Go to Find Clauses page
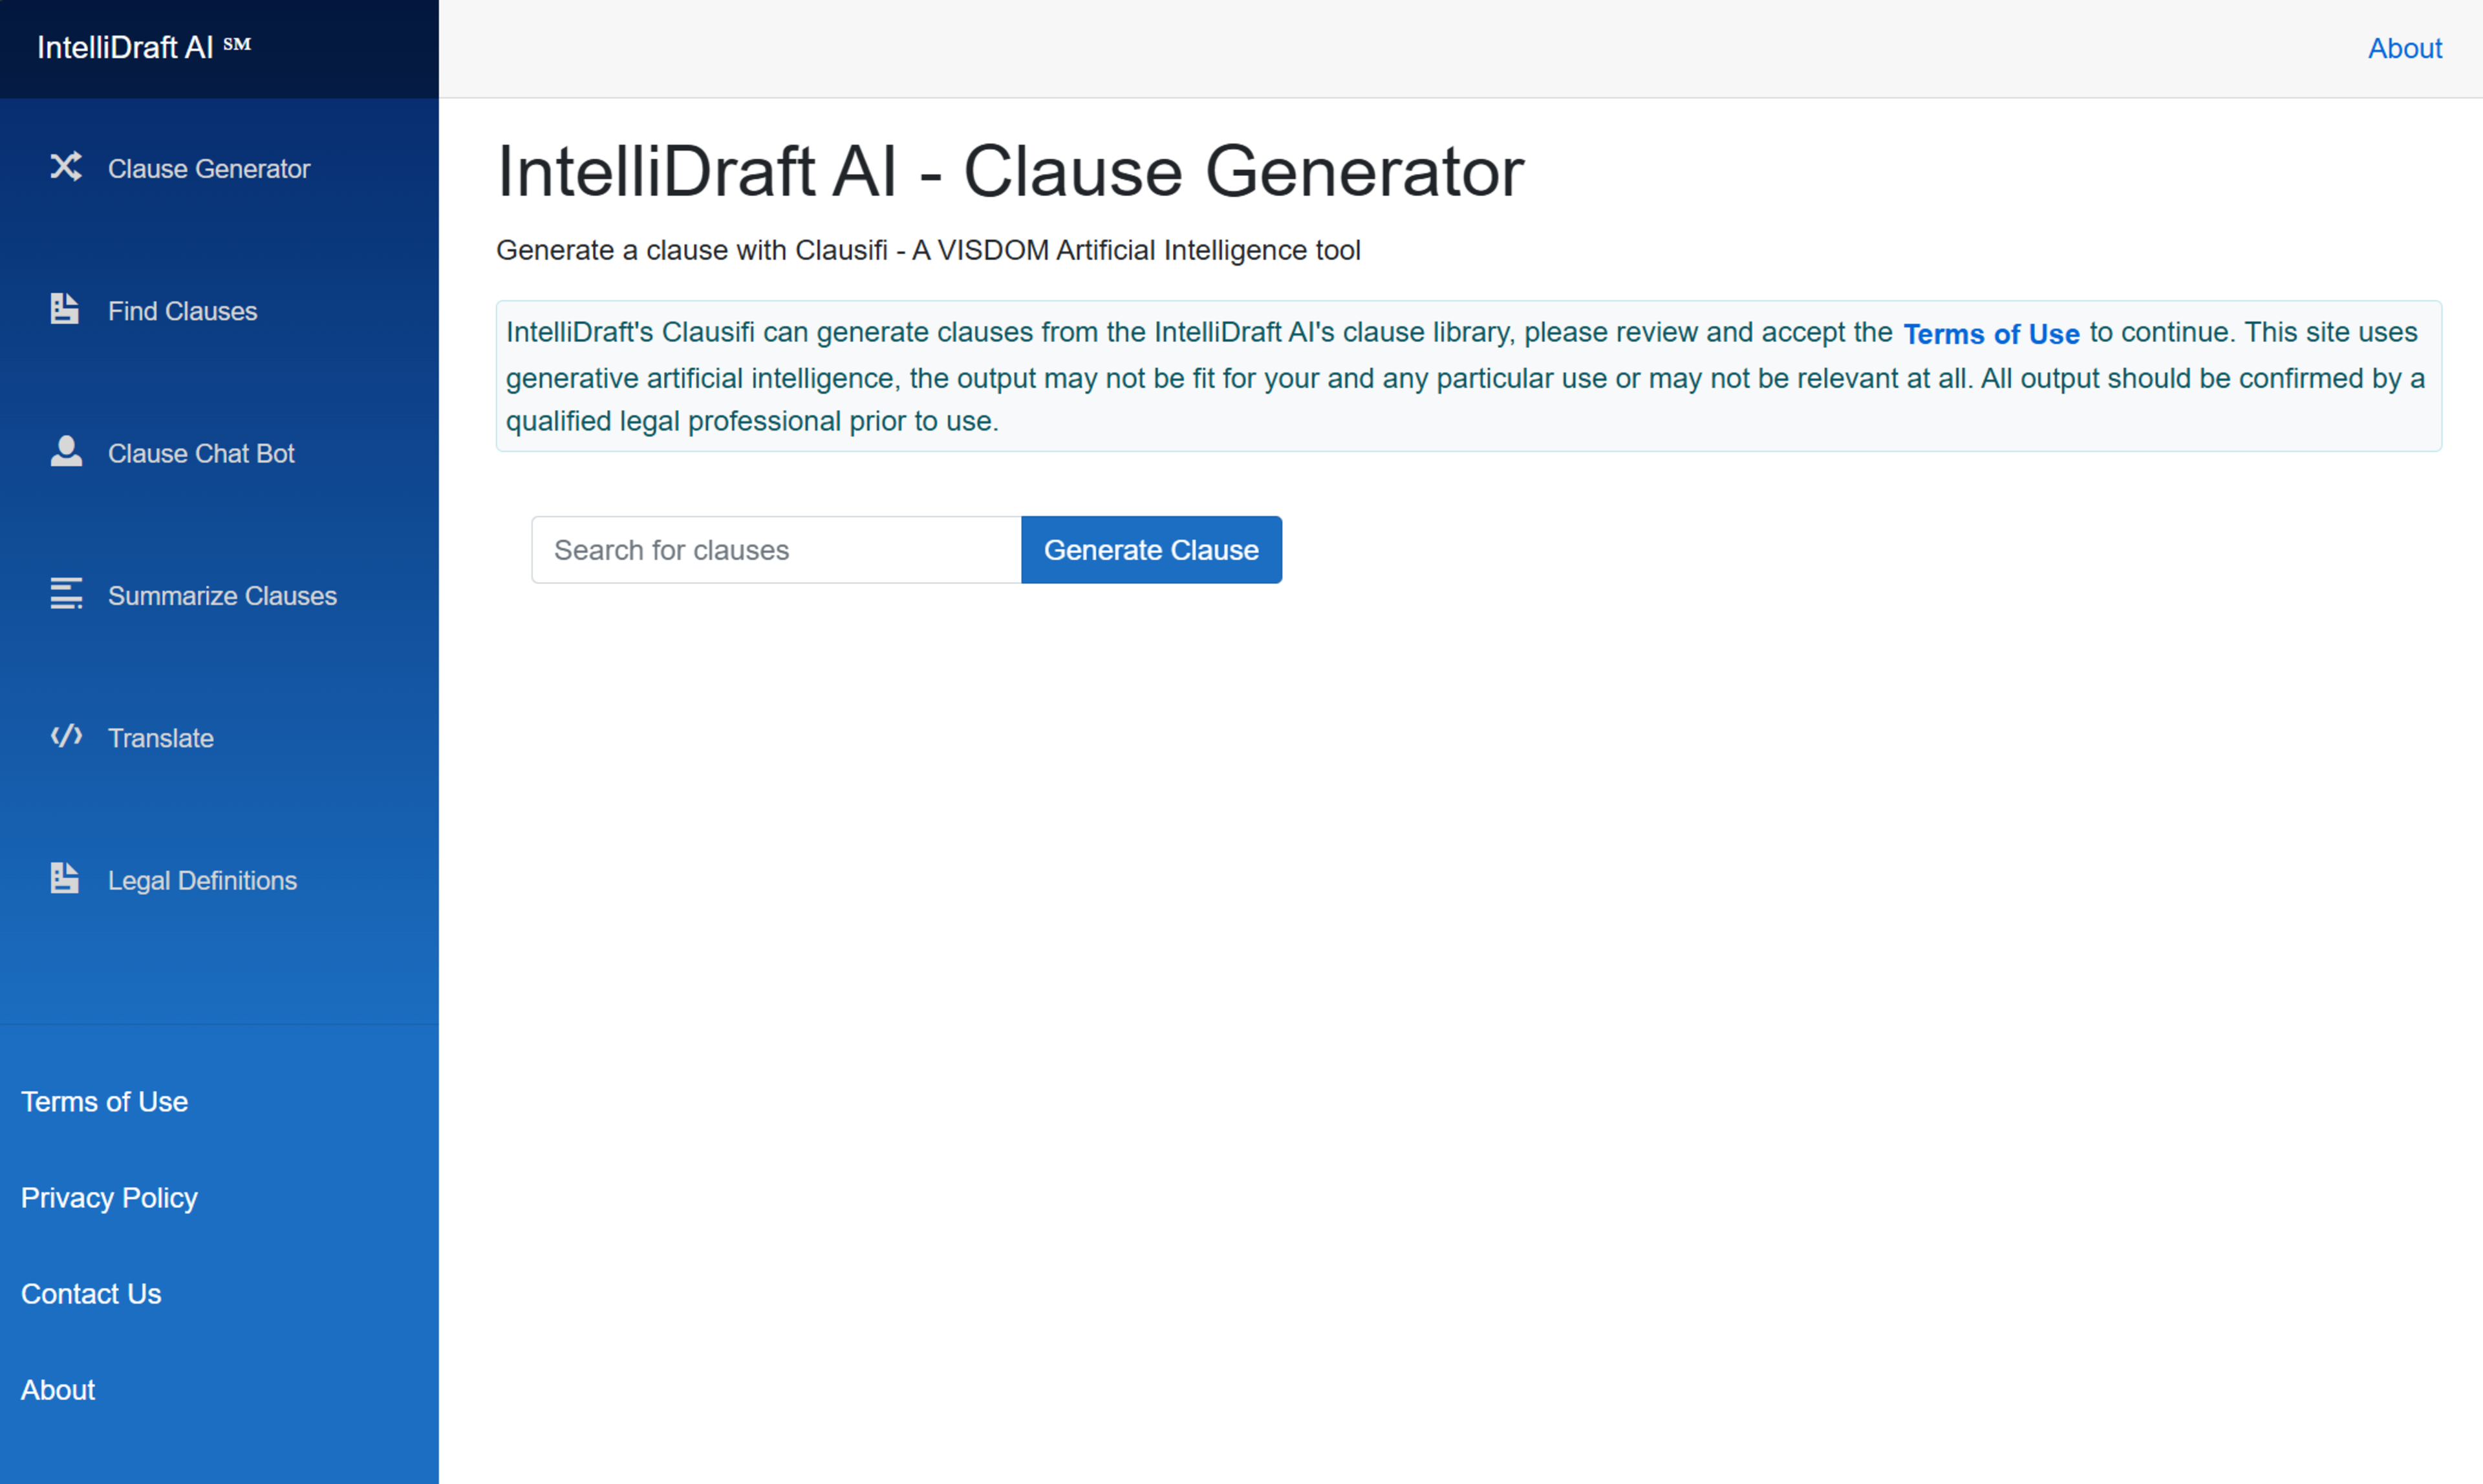Viewport: 2483px width, 1484px height. coord(182,311)
